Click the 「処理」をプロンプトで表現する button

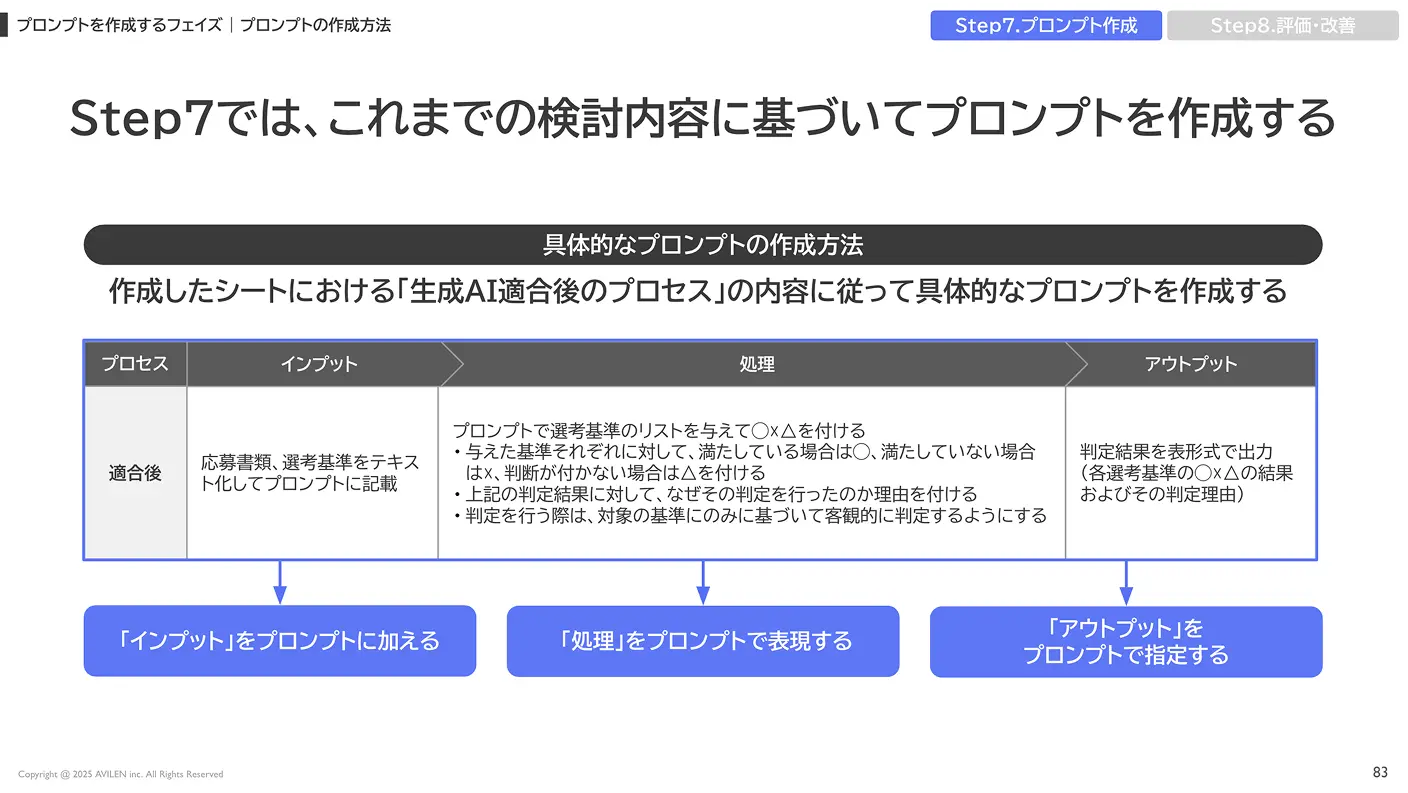click(x=703, y=641)
